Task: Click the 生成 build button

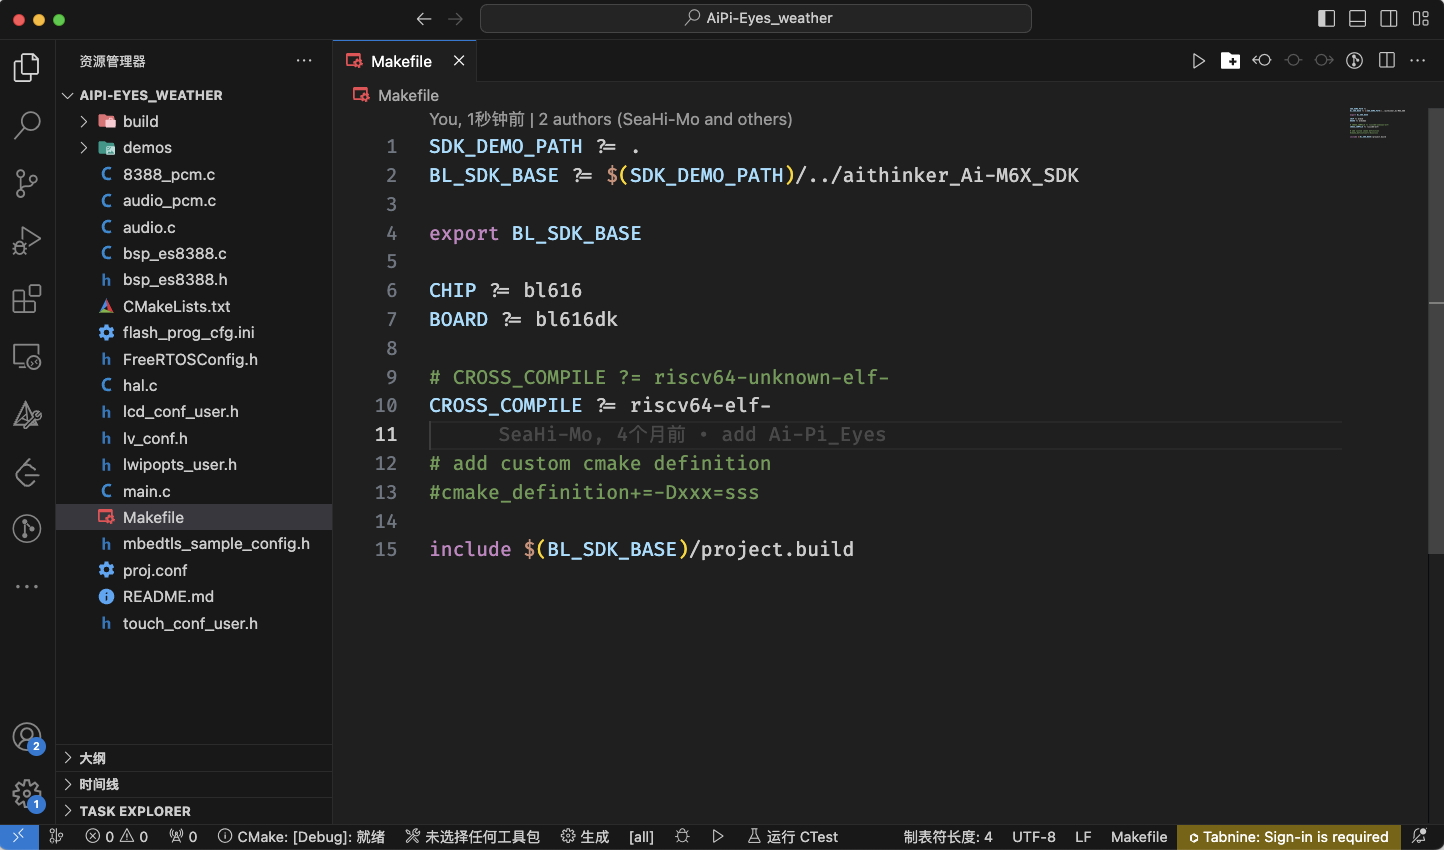Action: (585, 837)
